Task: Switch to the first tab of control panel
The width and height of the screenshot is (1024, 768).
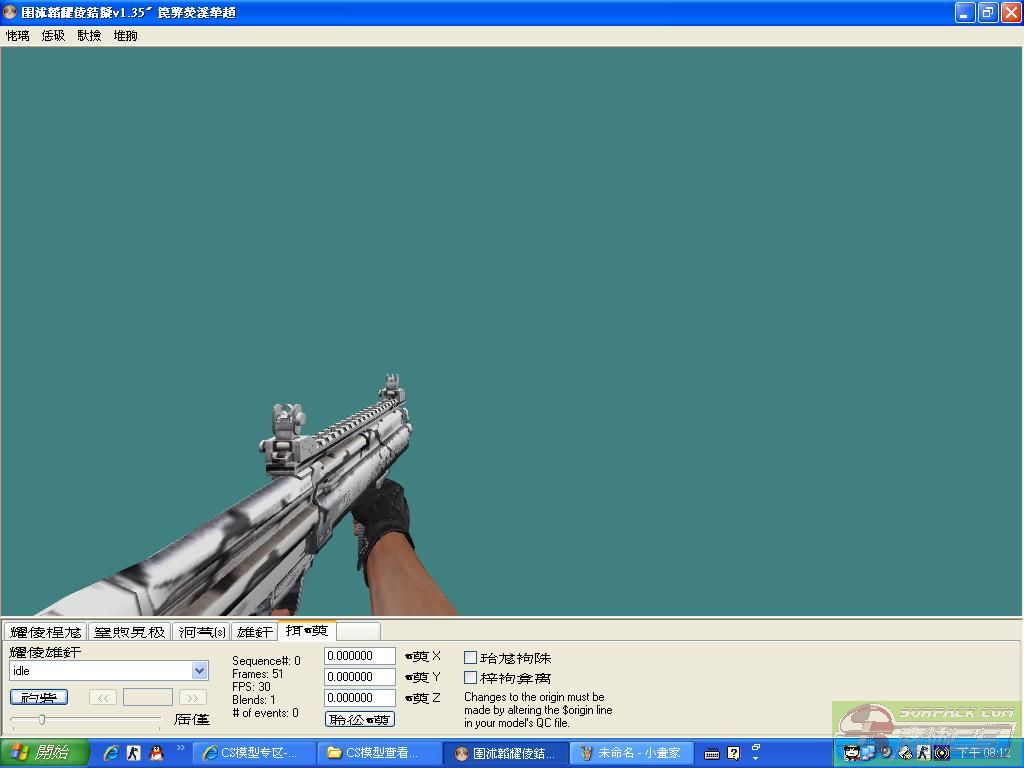Action: coord(45,632)
